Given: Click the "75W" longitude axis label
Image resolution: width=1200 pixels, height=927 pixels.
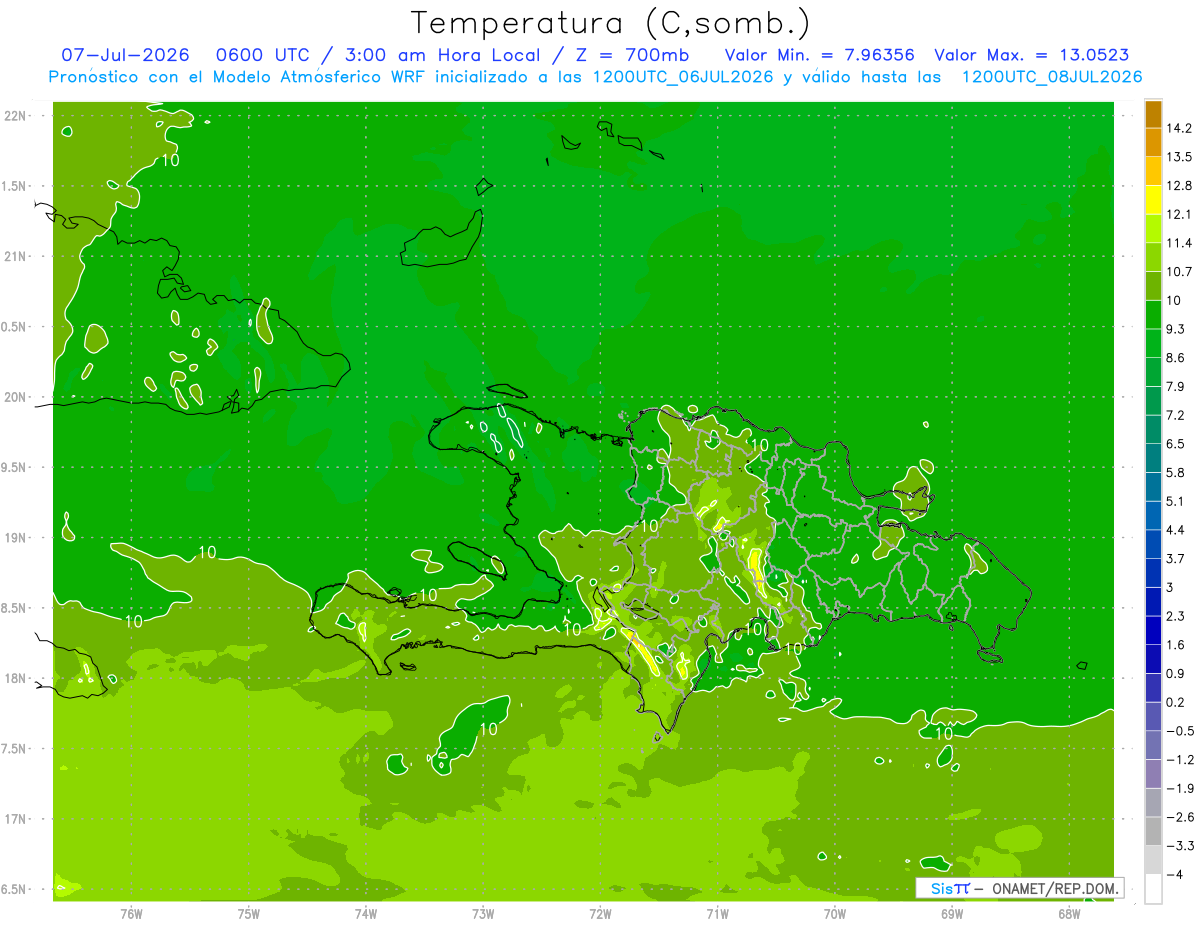Looking at the screenshot, I should coord(249,913).
